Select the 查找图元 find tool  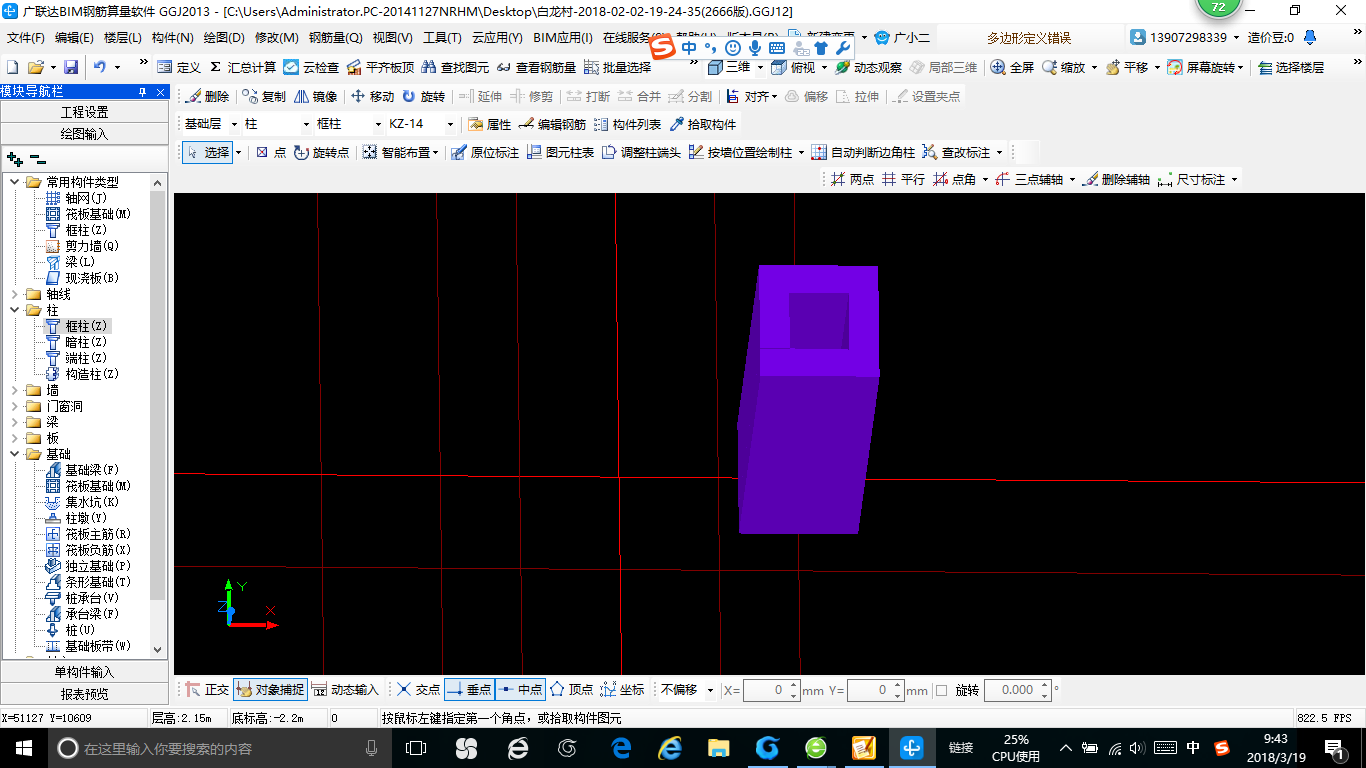tap(455, 67)
